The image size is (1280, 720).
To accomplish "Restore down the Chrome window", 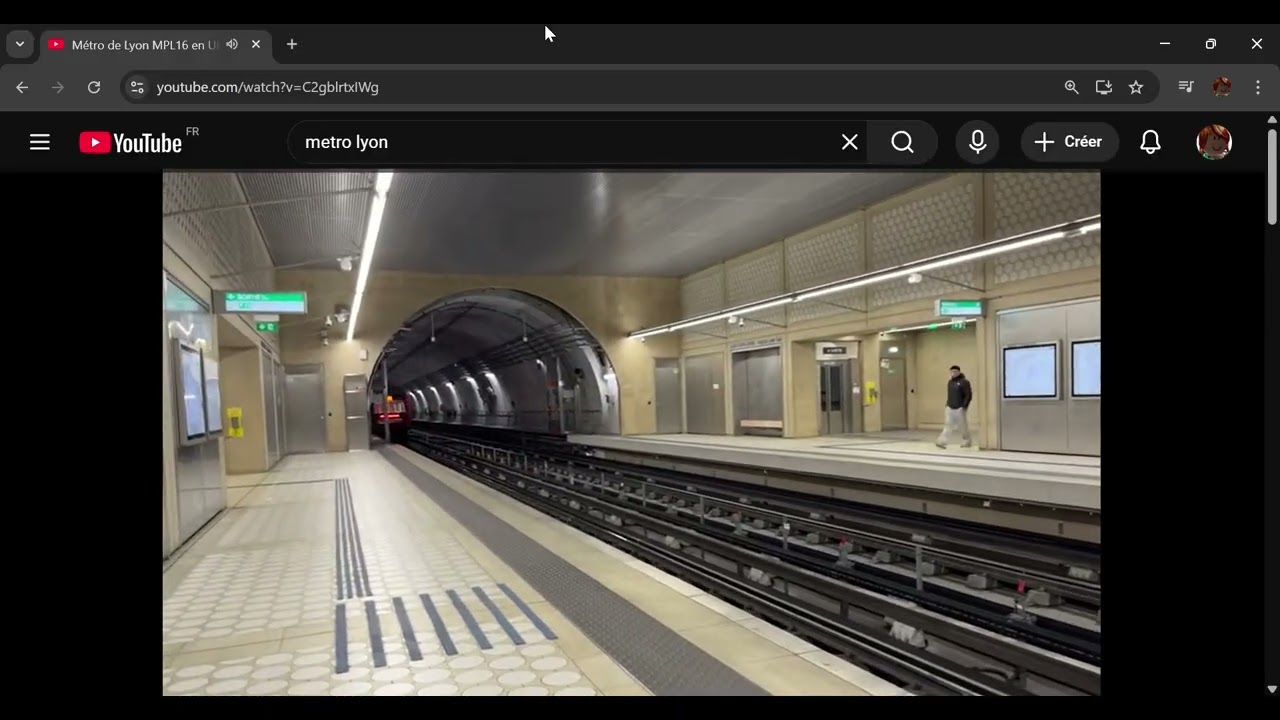I will (1211, 44).
